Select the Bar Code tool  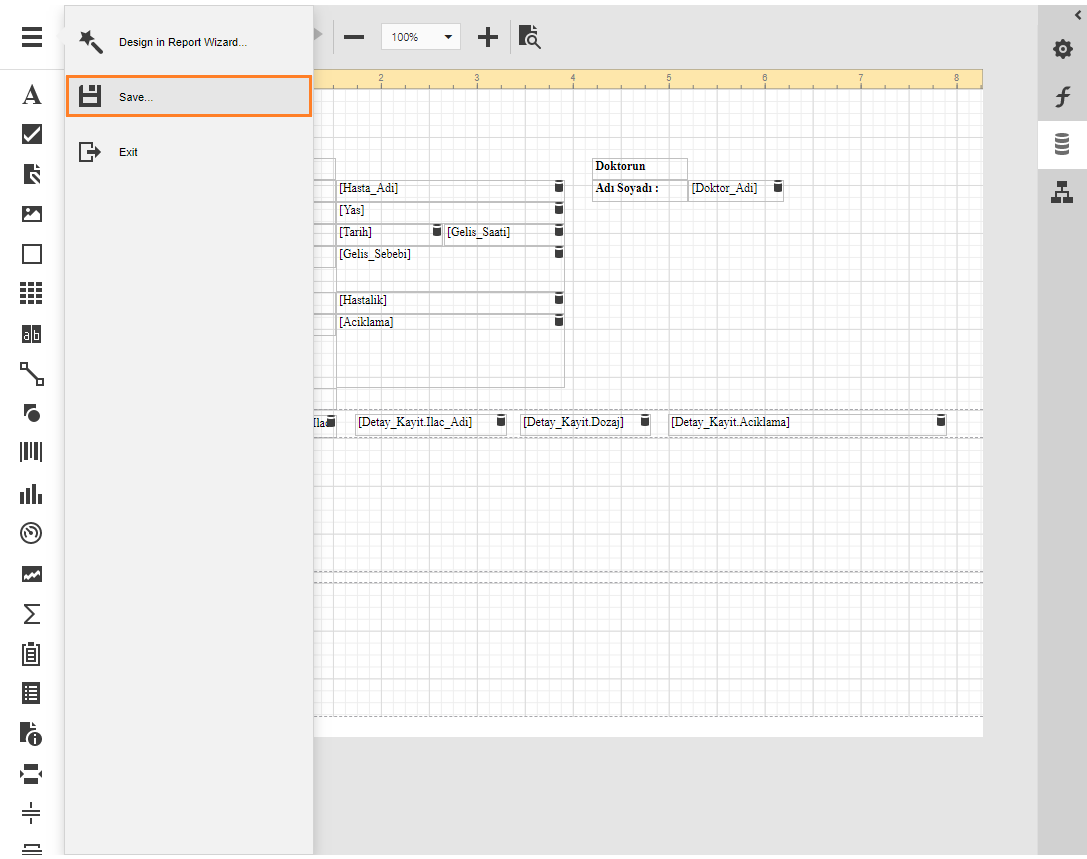click(x=32, y=452)
